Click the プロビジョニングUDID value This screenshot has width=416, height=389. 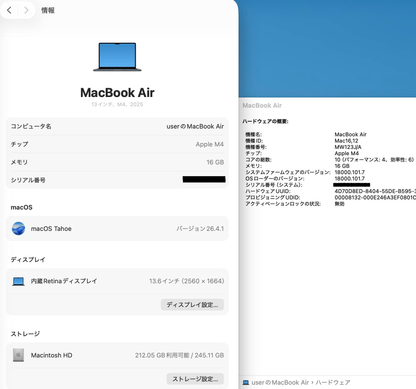pyautogui.click(x=375, y=197)
